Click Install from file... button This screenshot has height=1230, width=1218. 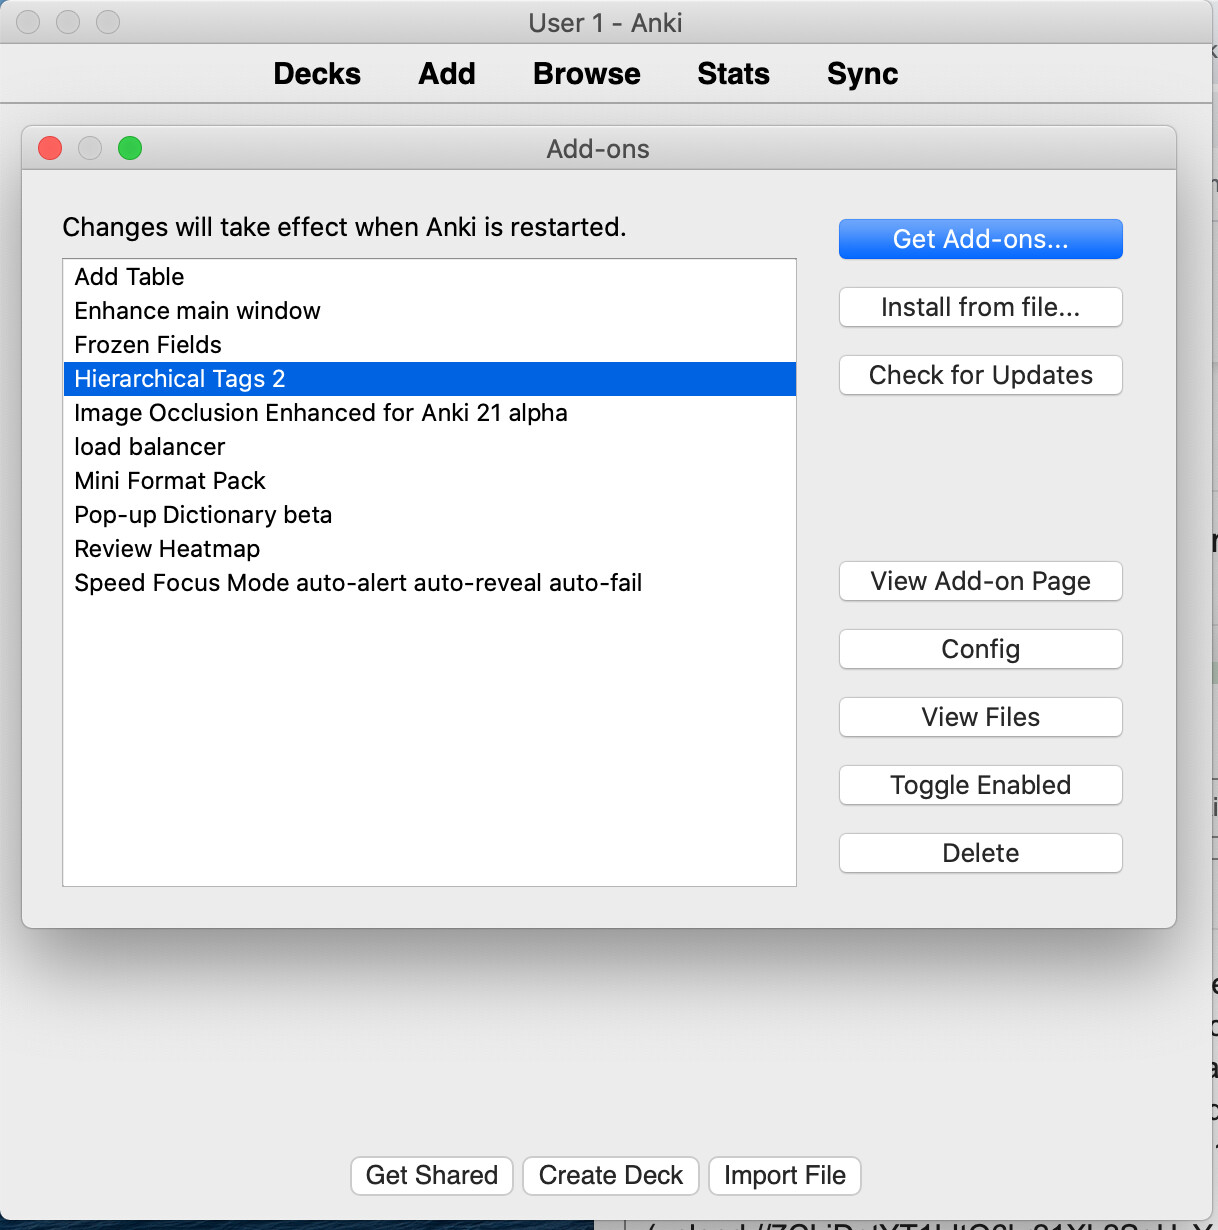click(981, 307)
